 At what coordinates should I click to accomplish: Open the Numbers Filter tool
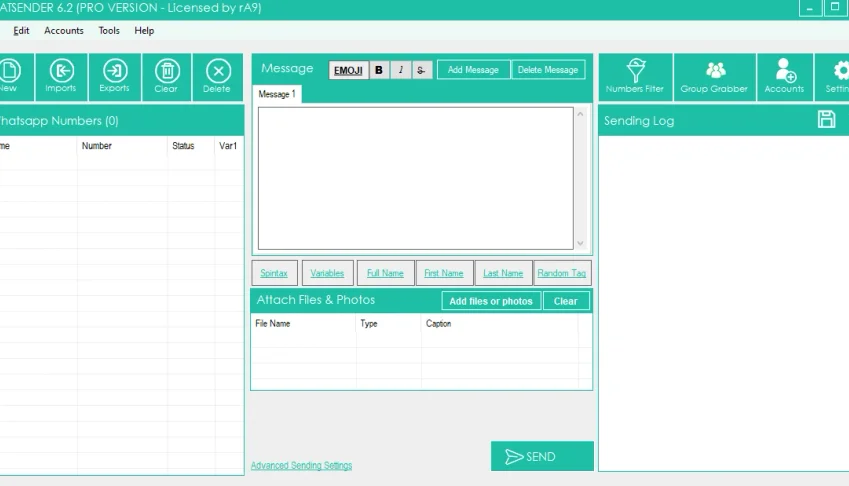point(635,77)
